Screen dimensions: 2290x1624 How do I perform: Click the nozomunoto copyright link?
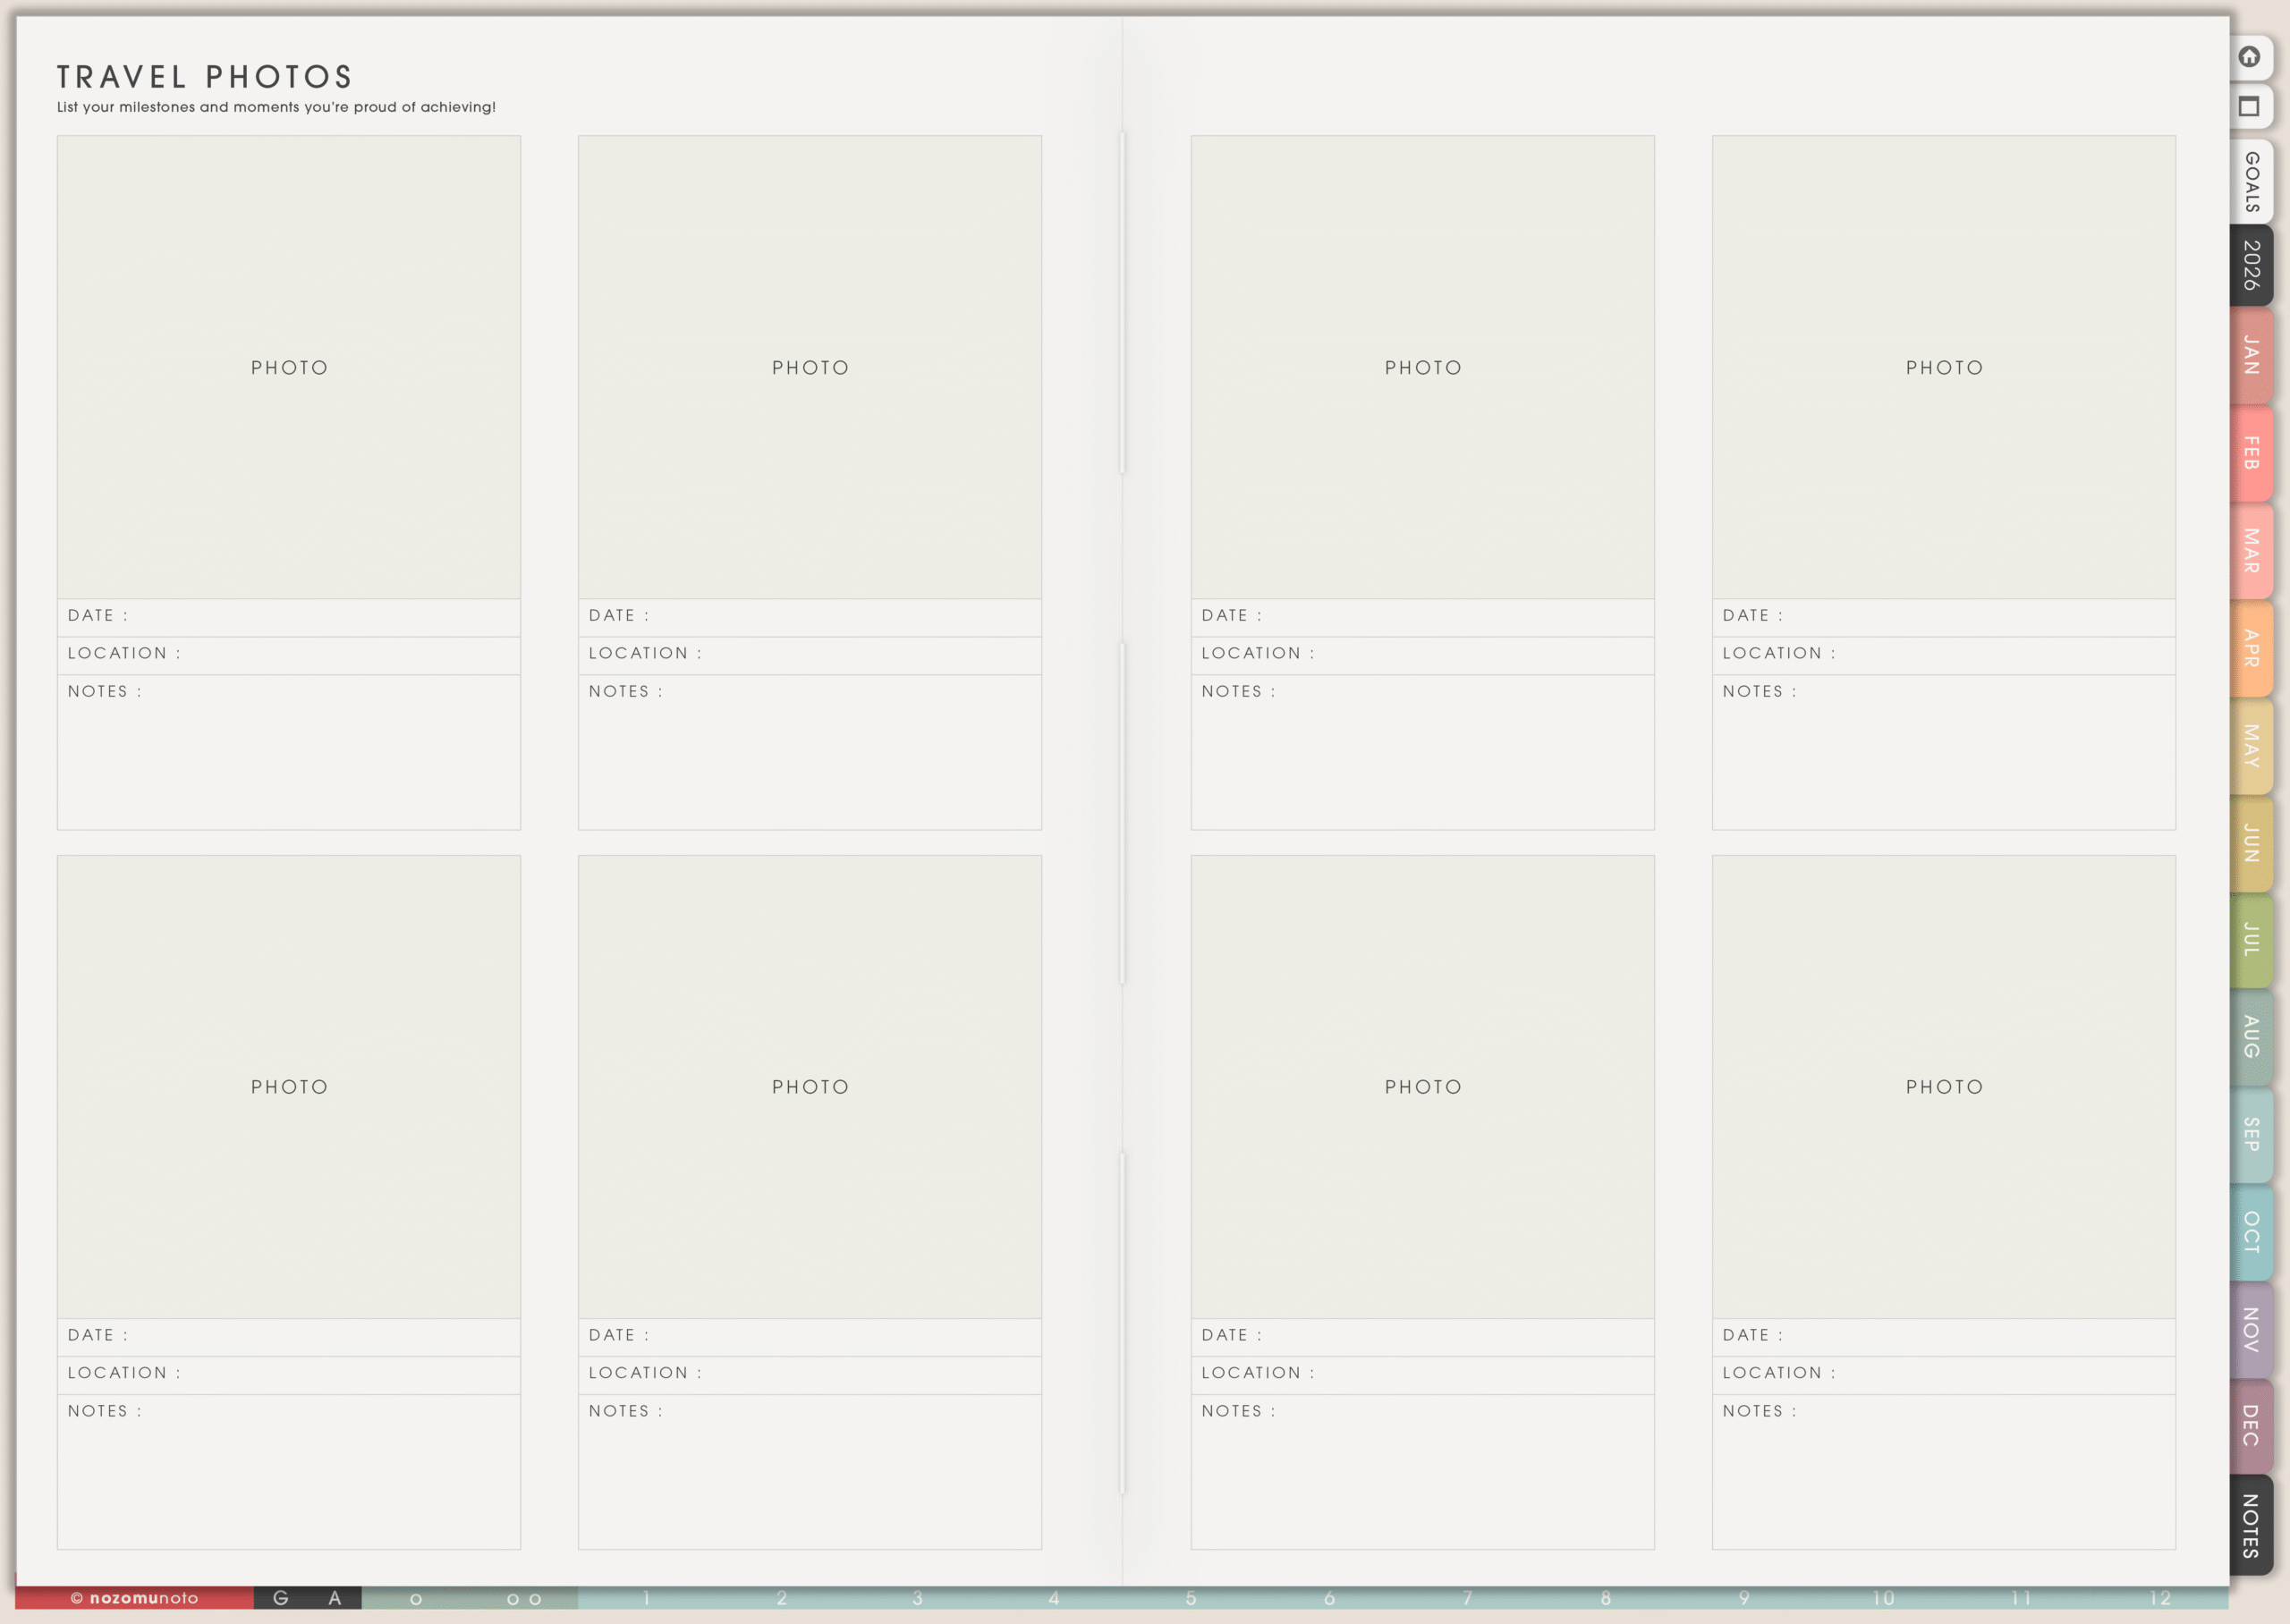coord(134,1598)
